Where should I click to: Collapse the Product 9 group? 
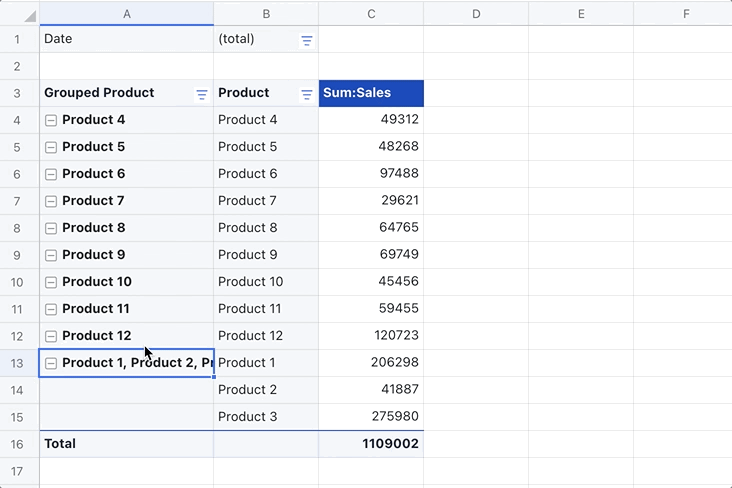point(51,255)
